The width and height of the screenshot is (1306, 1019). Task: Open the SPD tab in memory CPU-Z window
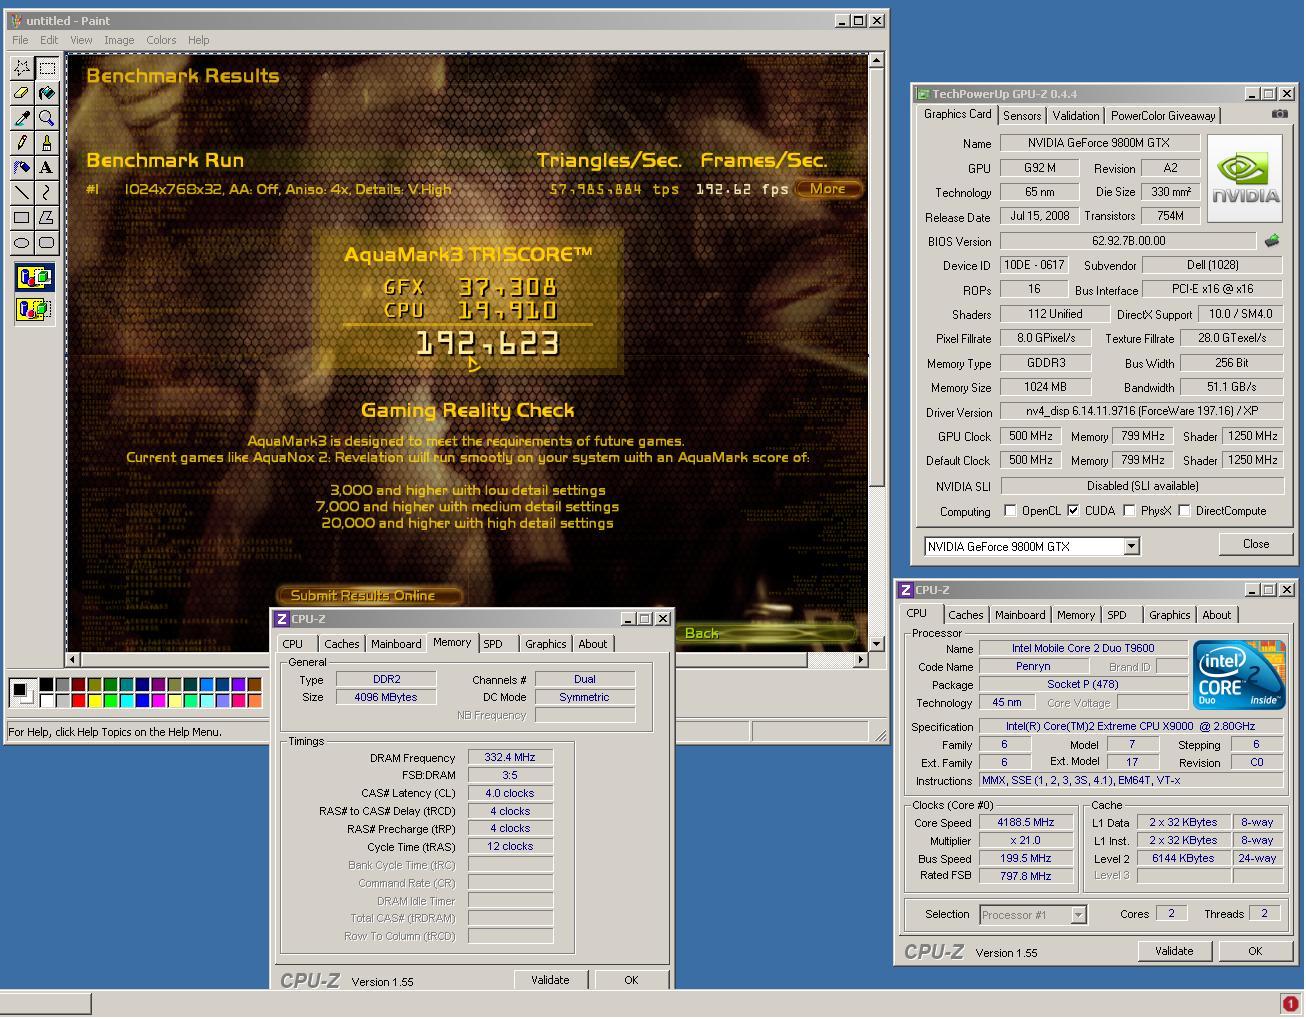493,644
